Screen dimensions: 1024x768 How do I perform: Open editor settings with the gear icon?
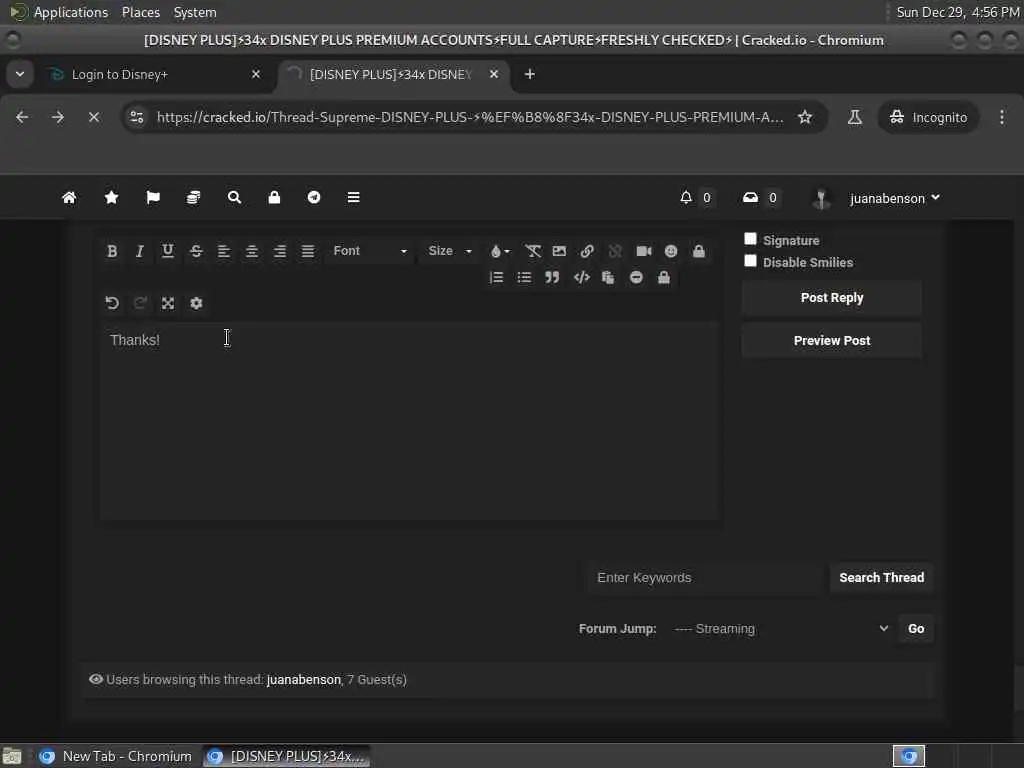196,303
